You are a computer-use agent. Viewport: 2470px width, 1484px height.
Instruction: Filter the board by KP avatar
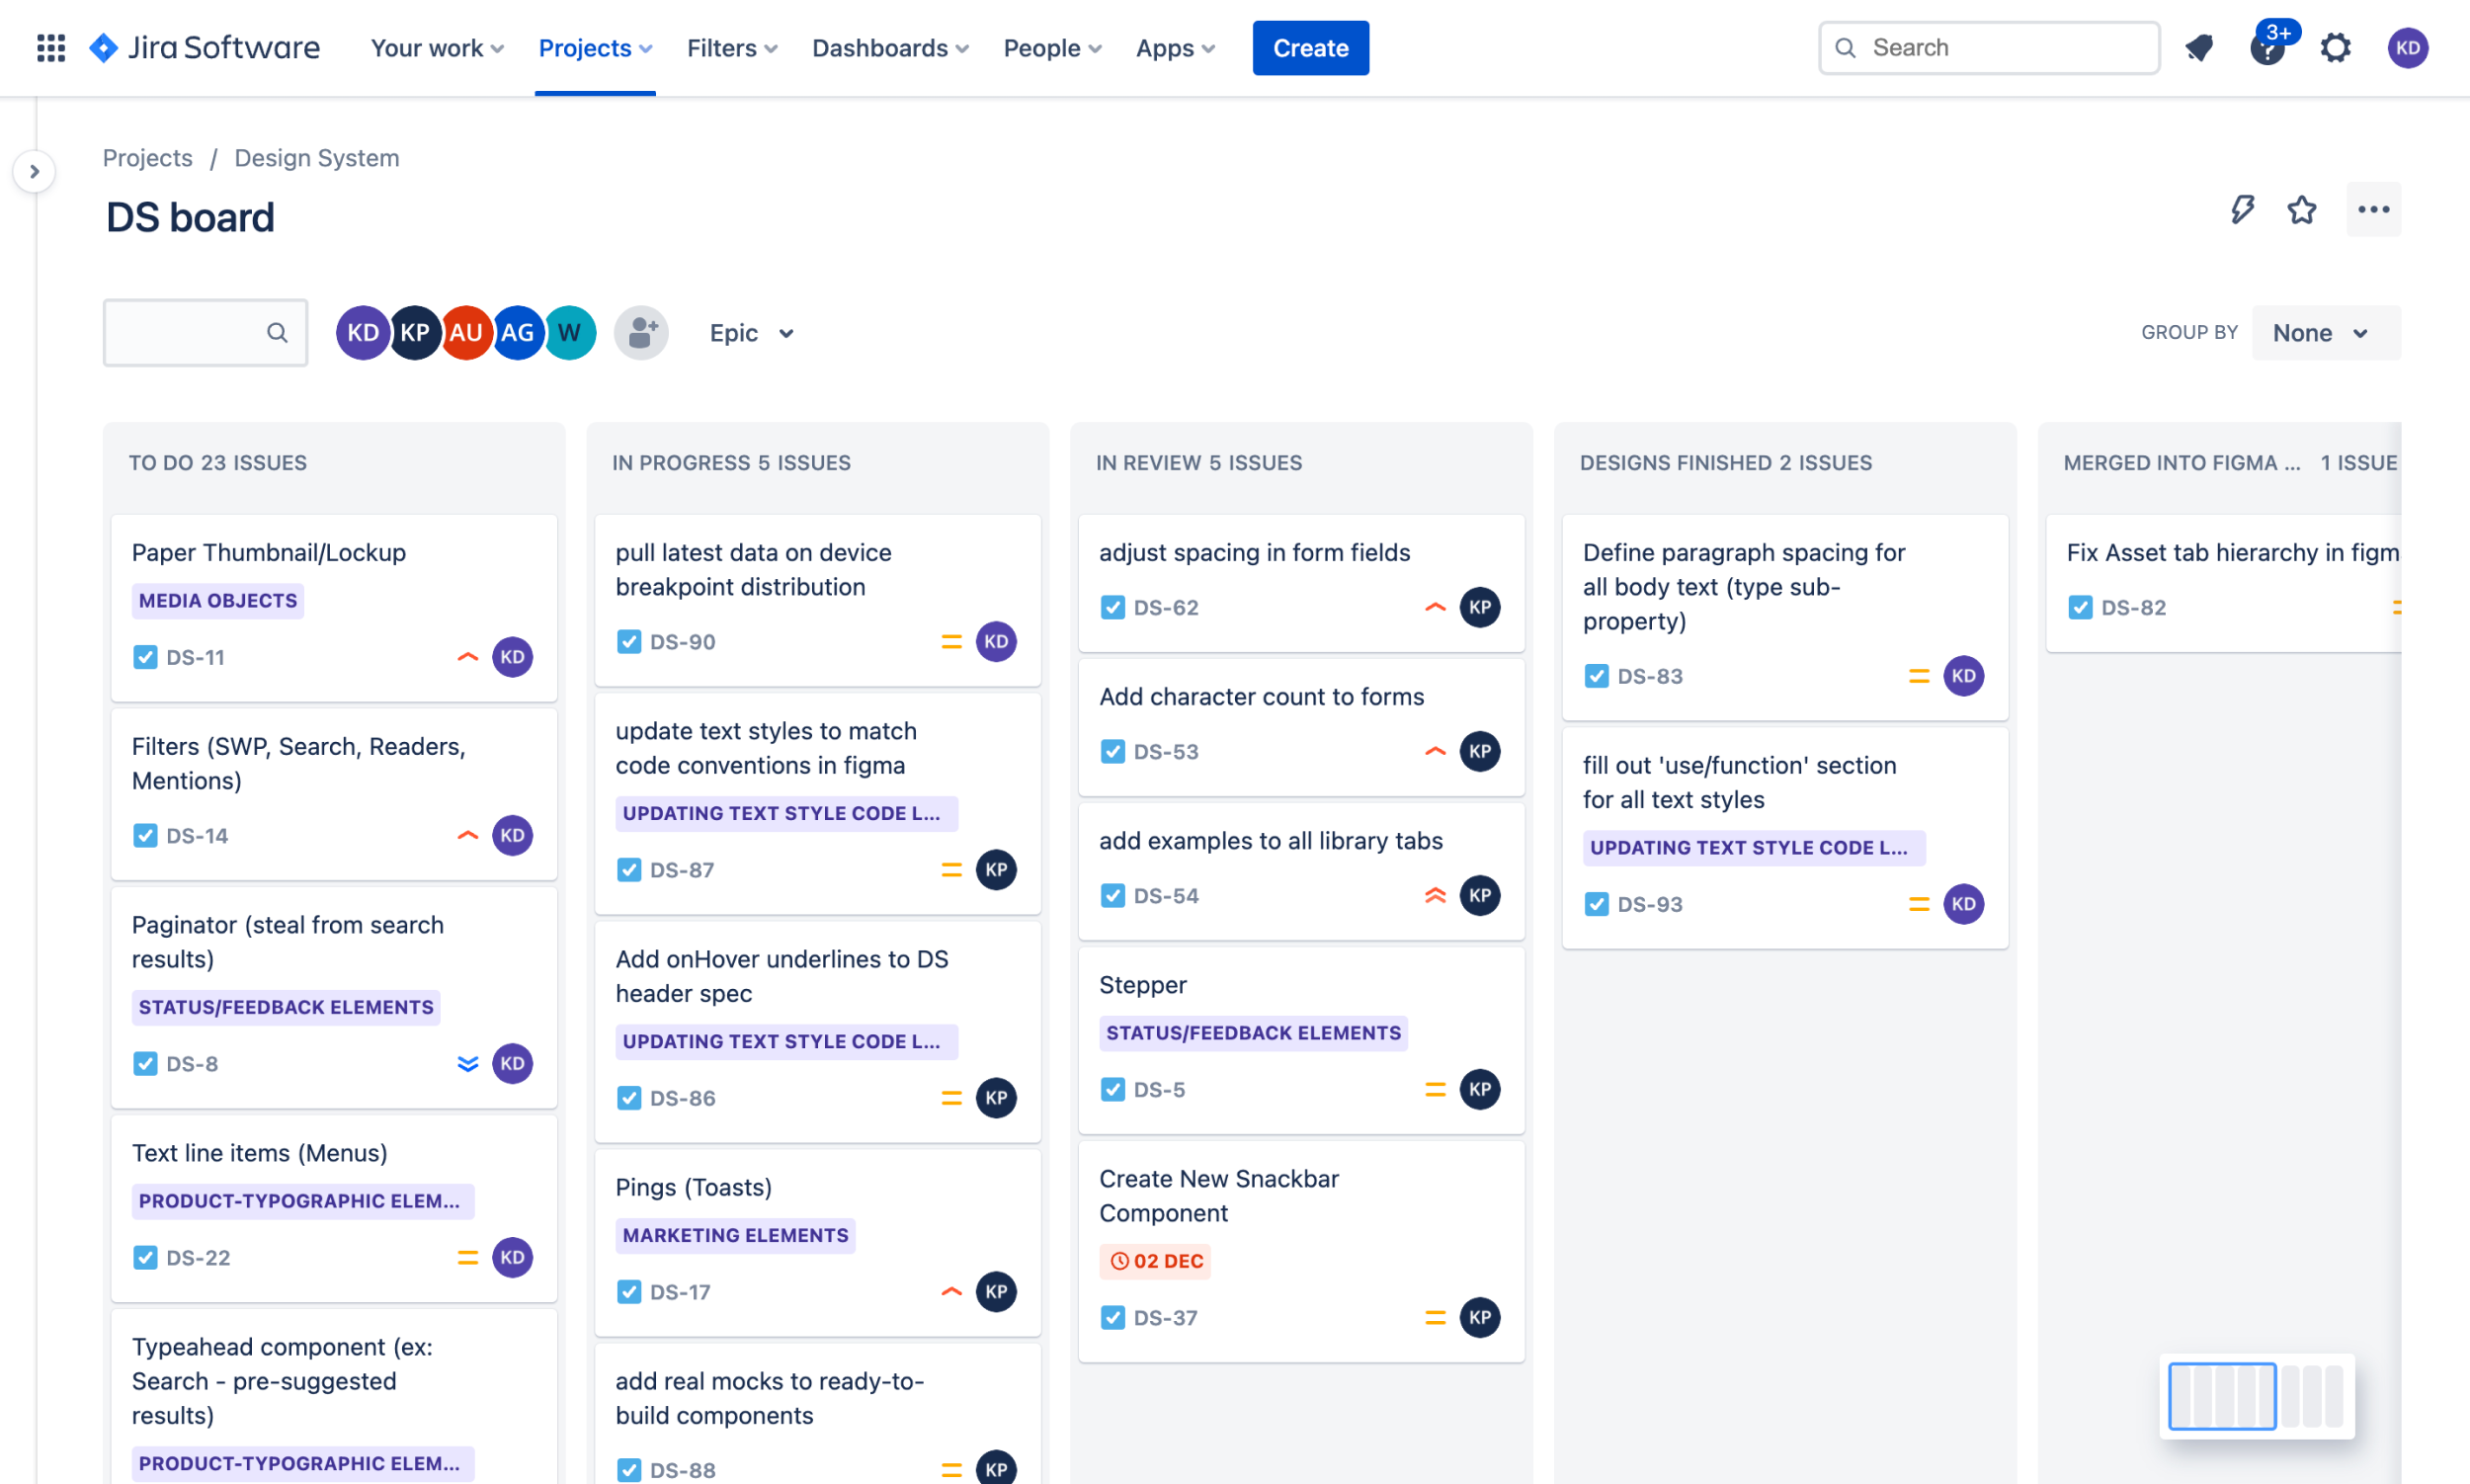[415, 332]
